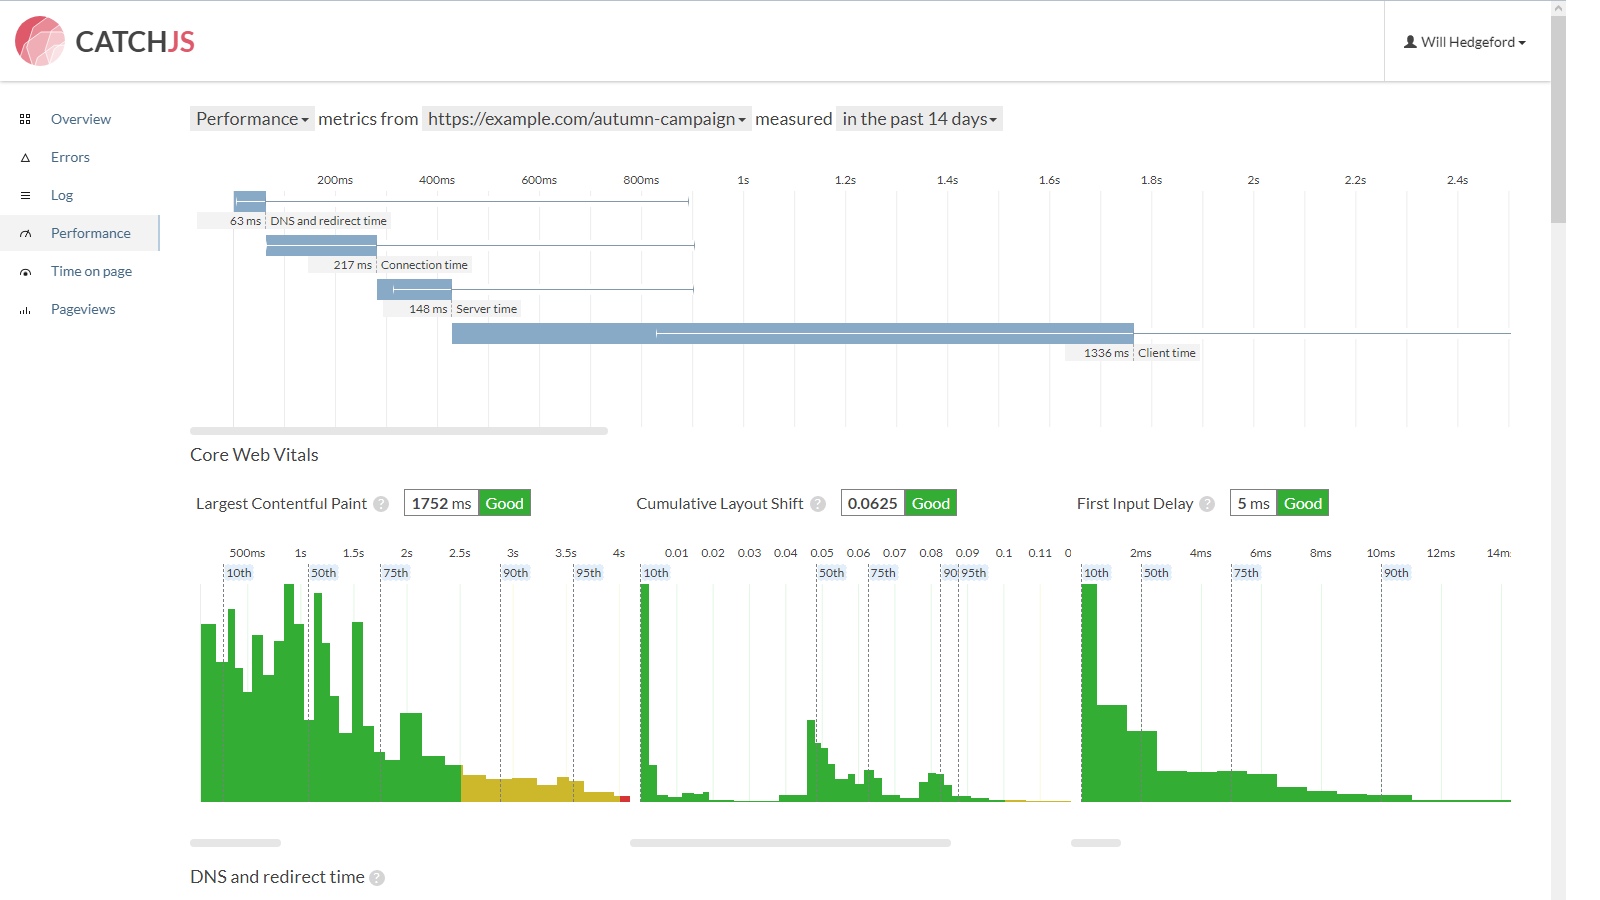The height and width of the screenshot is (900, 1600).
Task: Open Will Hedgeford user menu
Action: click(x=1465, y=42)
